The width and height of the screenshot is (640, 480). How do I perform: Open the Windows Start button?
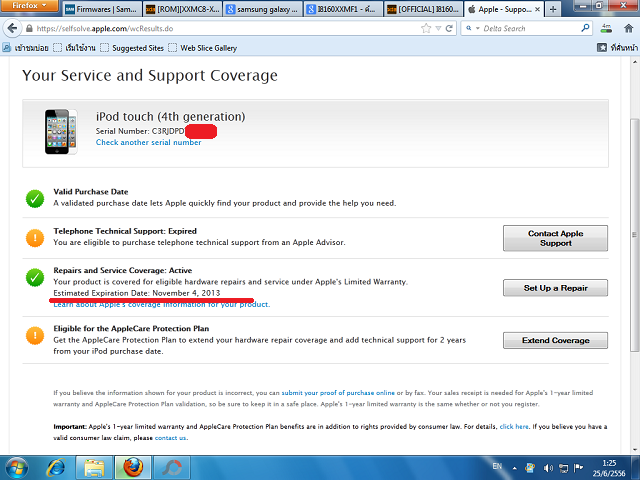click(17, 468)
